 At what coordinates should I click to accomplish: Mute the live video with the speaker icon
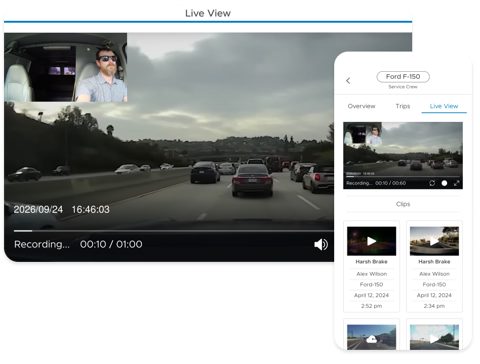pos(321,244)
